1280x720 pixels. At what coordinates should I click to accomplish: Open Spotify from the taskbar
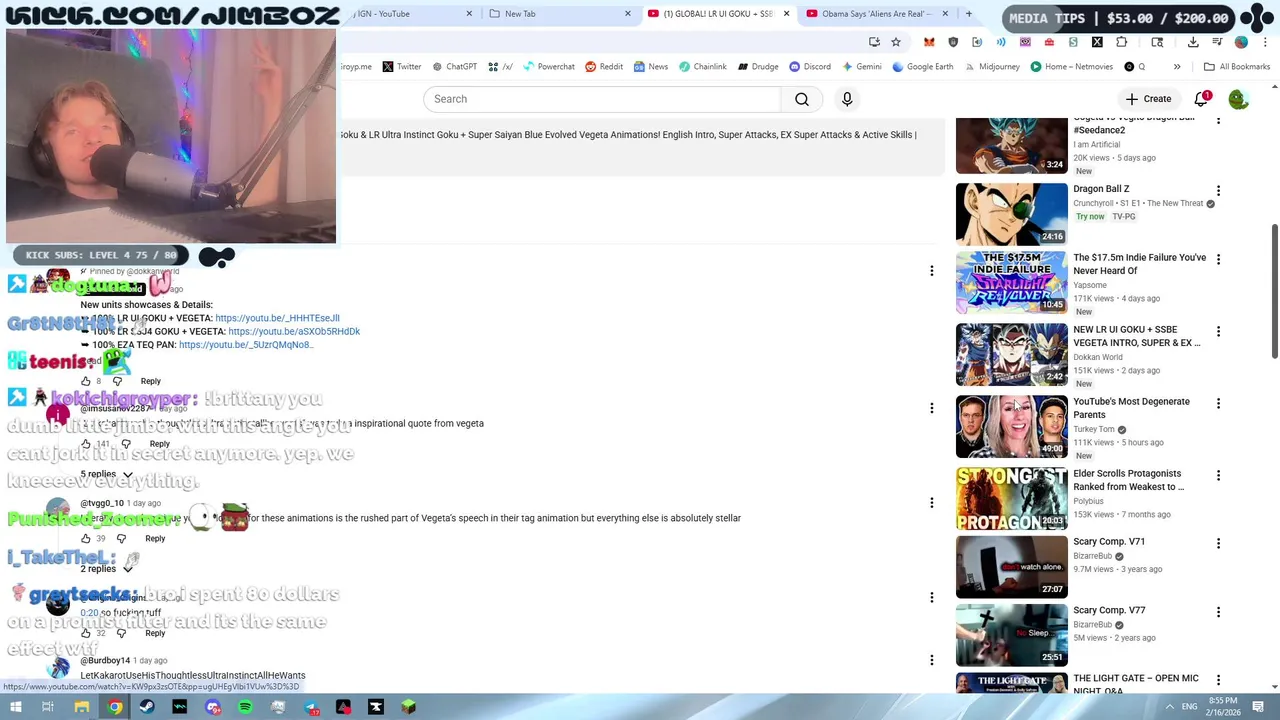pyautogui.click(x=245, y=707)
